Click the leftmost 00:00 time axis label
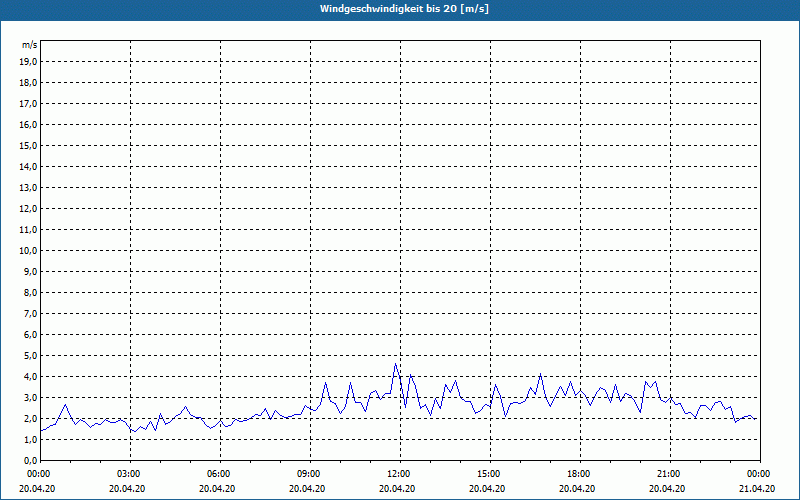 tap(39, 474)
